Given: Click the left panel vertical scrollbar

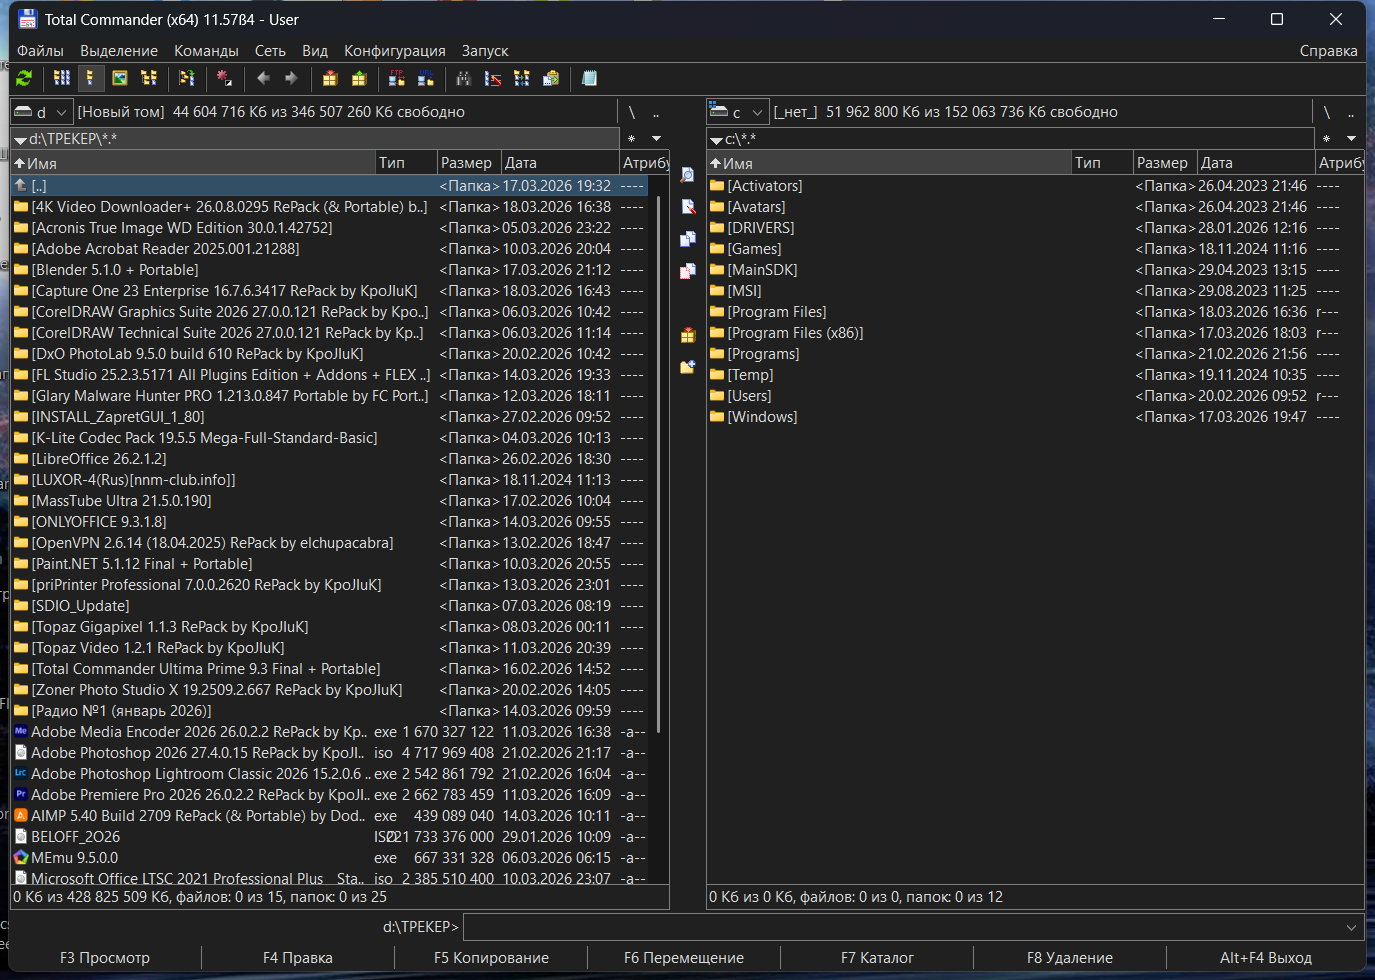Looking at the screenshot, I should pyautogui.click(x=658, y=460).
